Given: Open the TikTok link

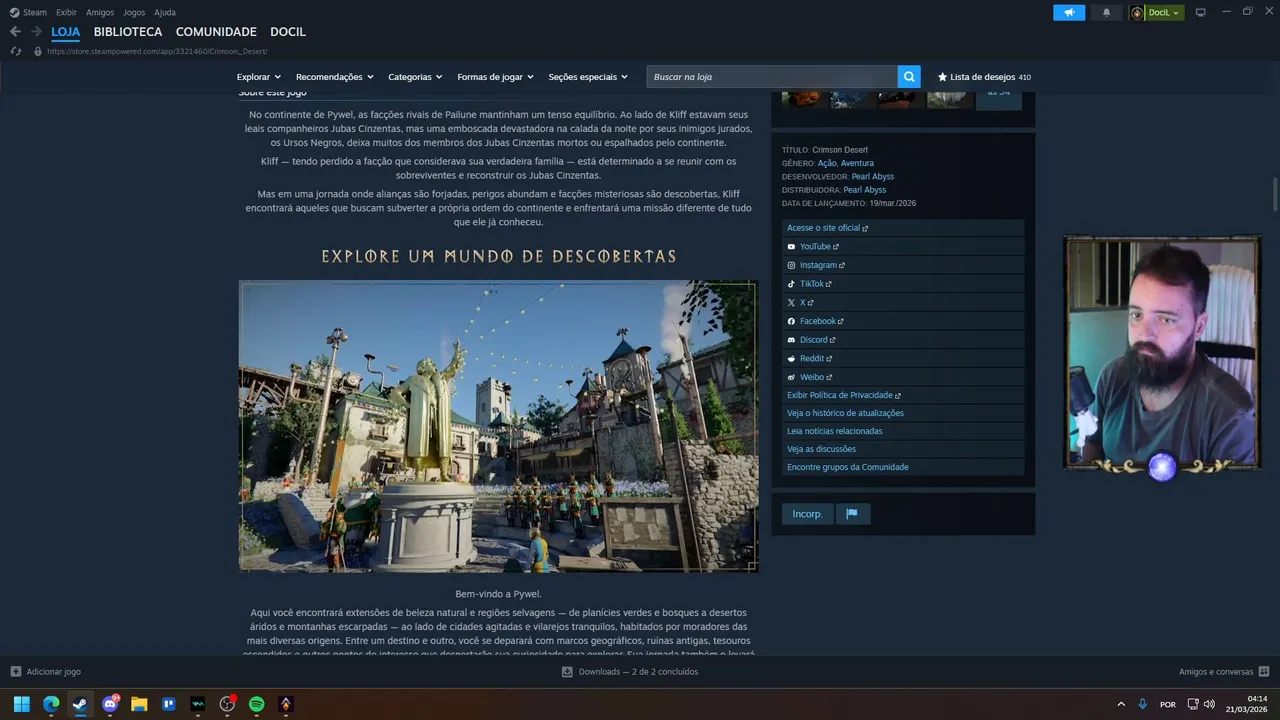Looking at the screenshot, I should click(x=903, y=284).
